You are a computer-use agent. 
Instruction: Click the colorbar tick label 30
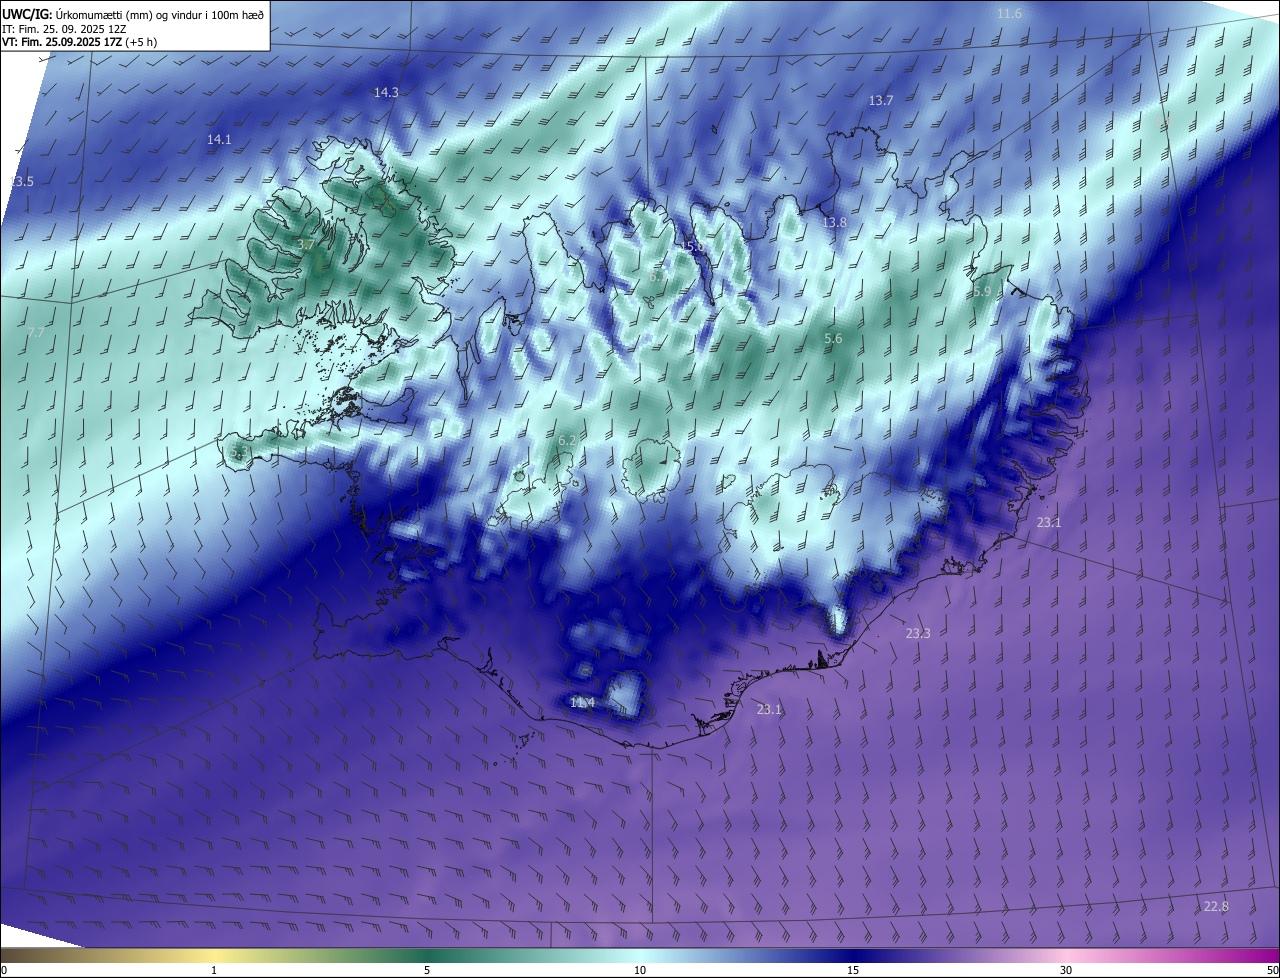coord(1066,971)
